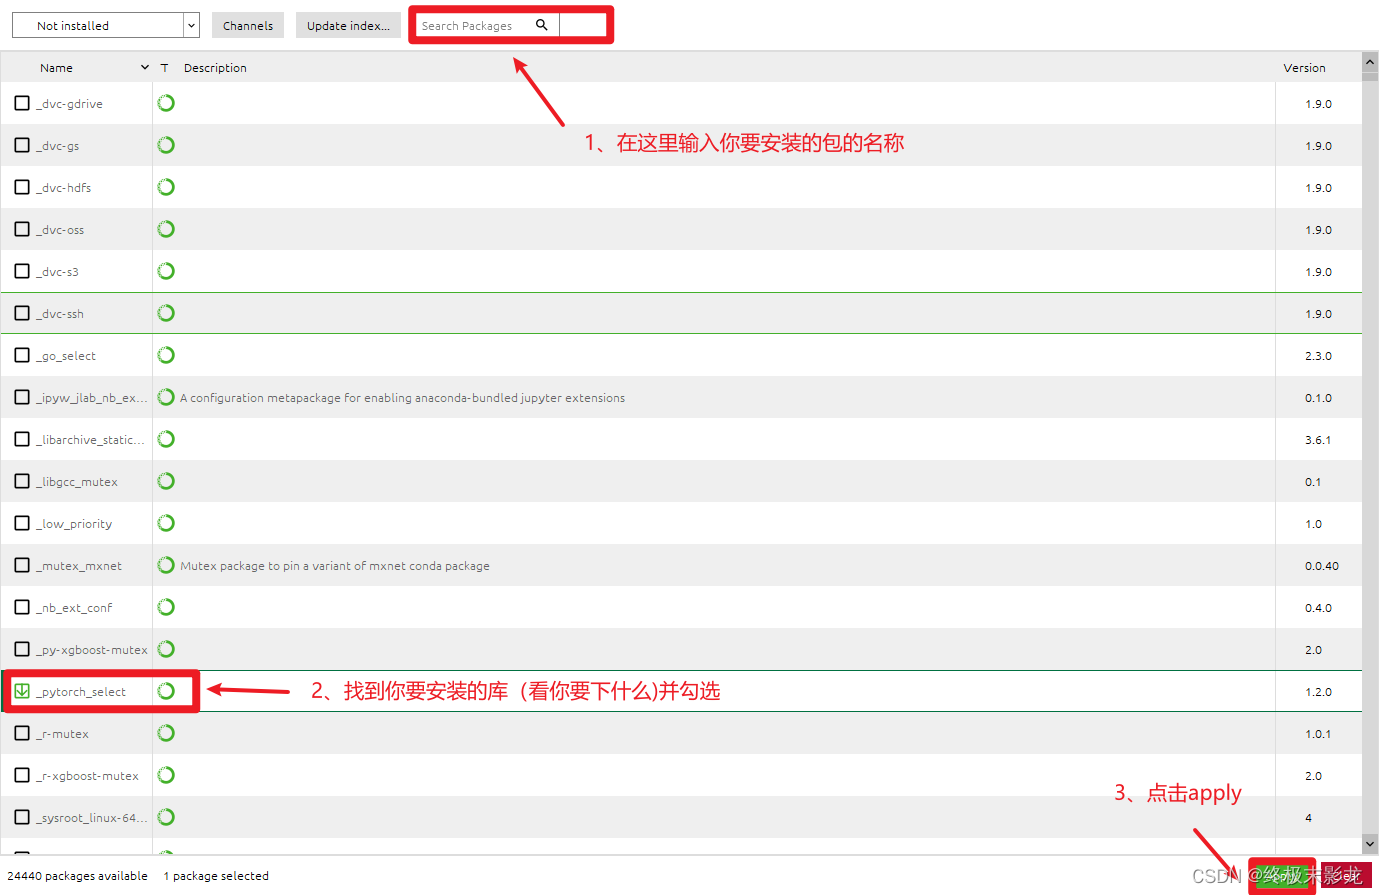
Task: Check the _dvc-oss package checkbox
Action: pyautogui.click(x=22, y=229)
